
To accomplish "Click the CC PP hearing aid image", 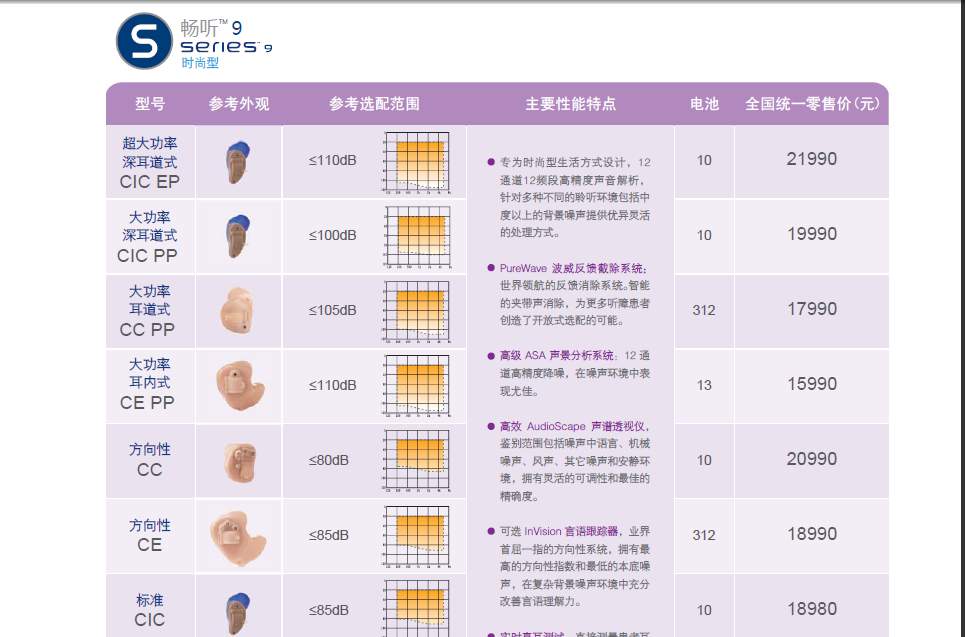I will pyautogui.click(x=237, y=311).
